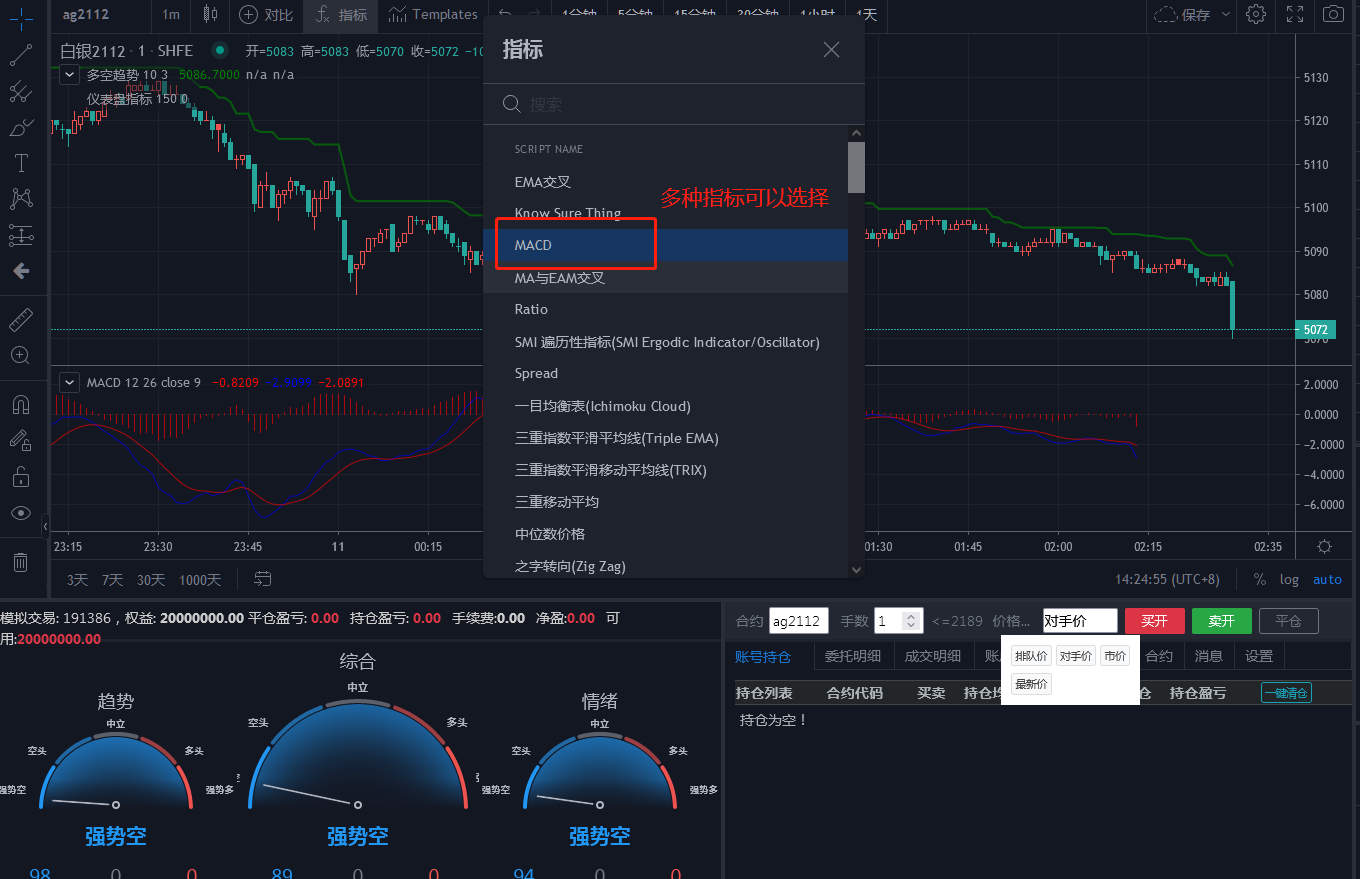The width and height of the screenshot is (1360, 879).
Task: Open the pitchfork drawing tools
Action: click(x=21, y=91)
